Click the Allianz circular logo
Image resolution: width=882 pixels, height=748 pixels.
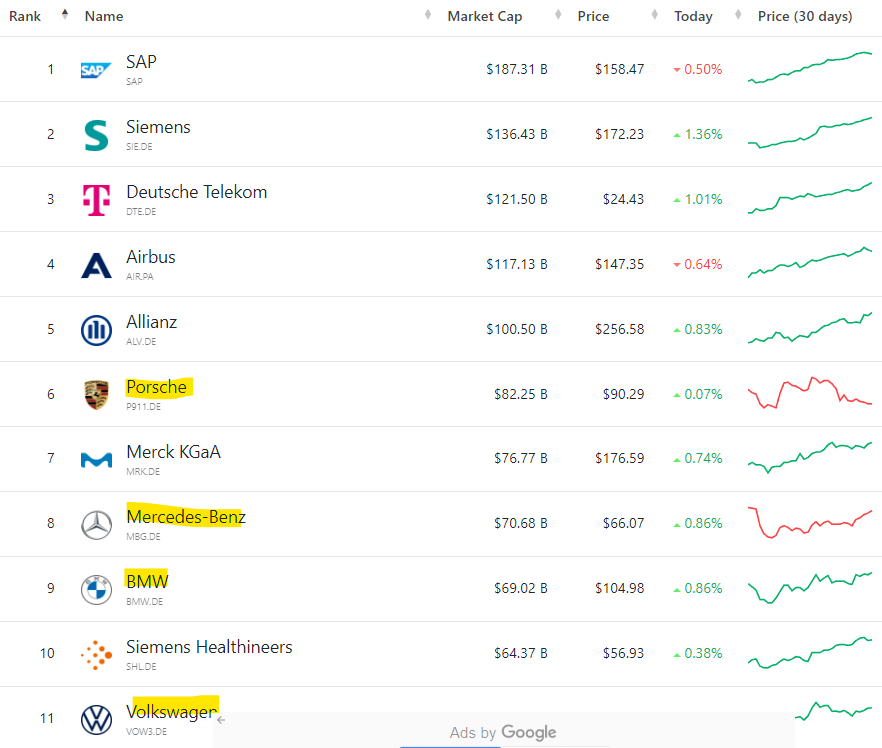coord(96,330)
